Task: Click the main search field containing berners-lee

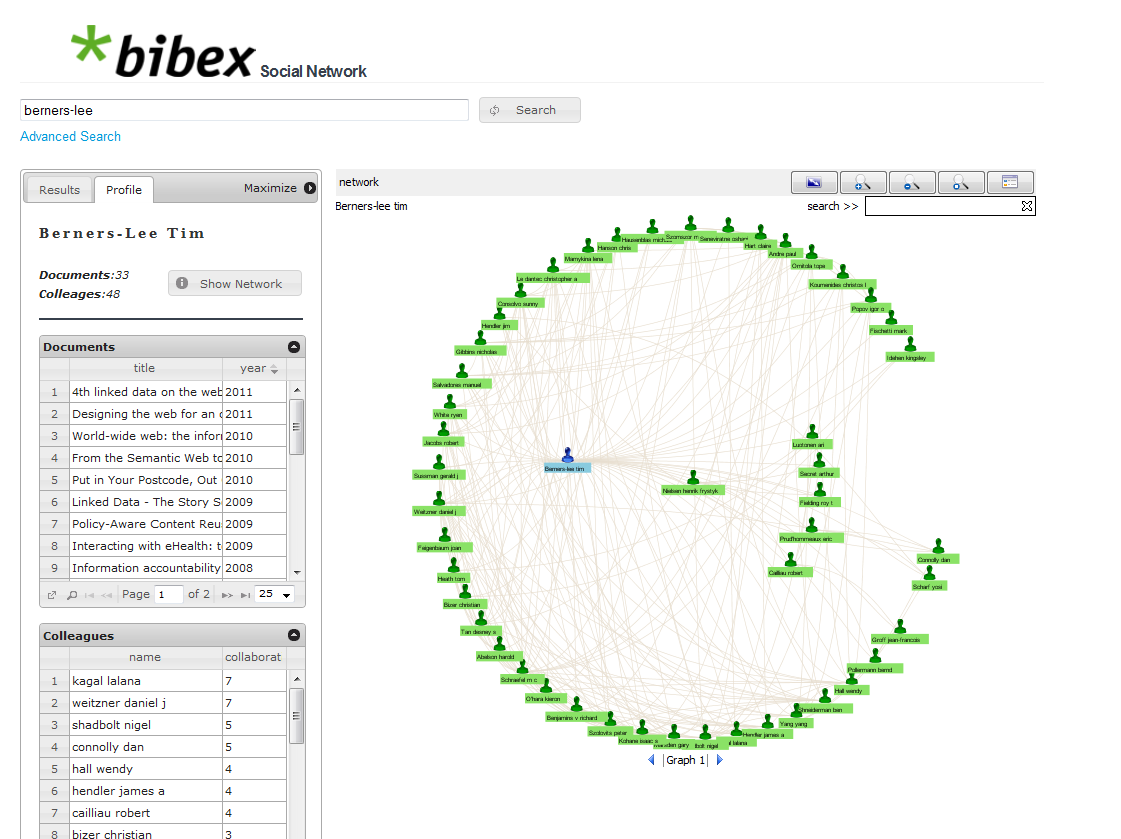Action: click(x=244, y=110)
